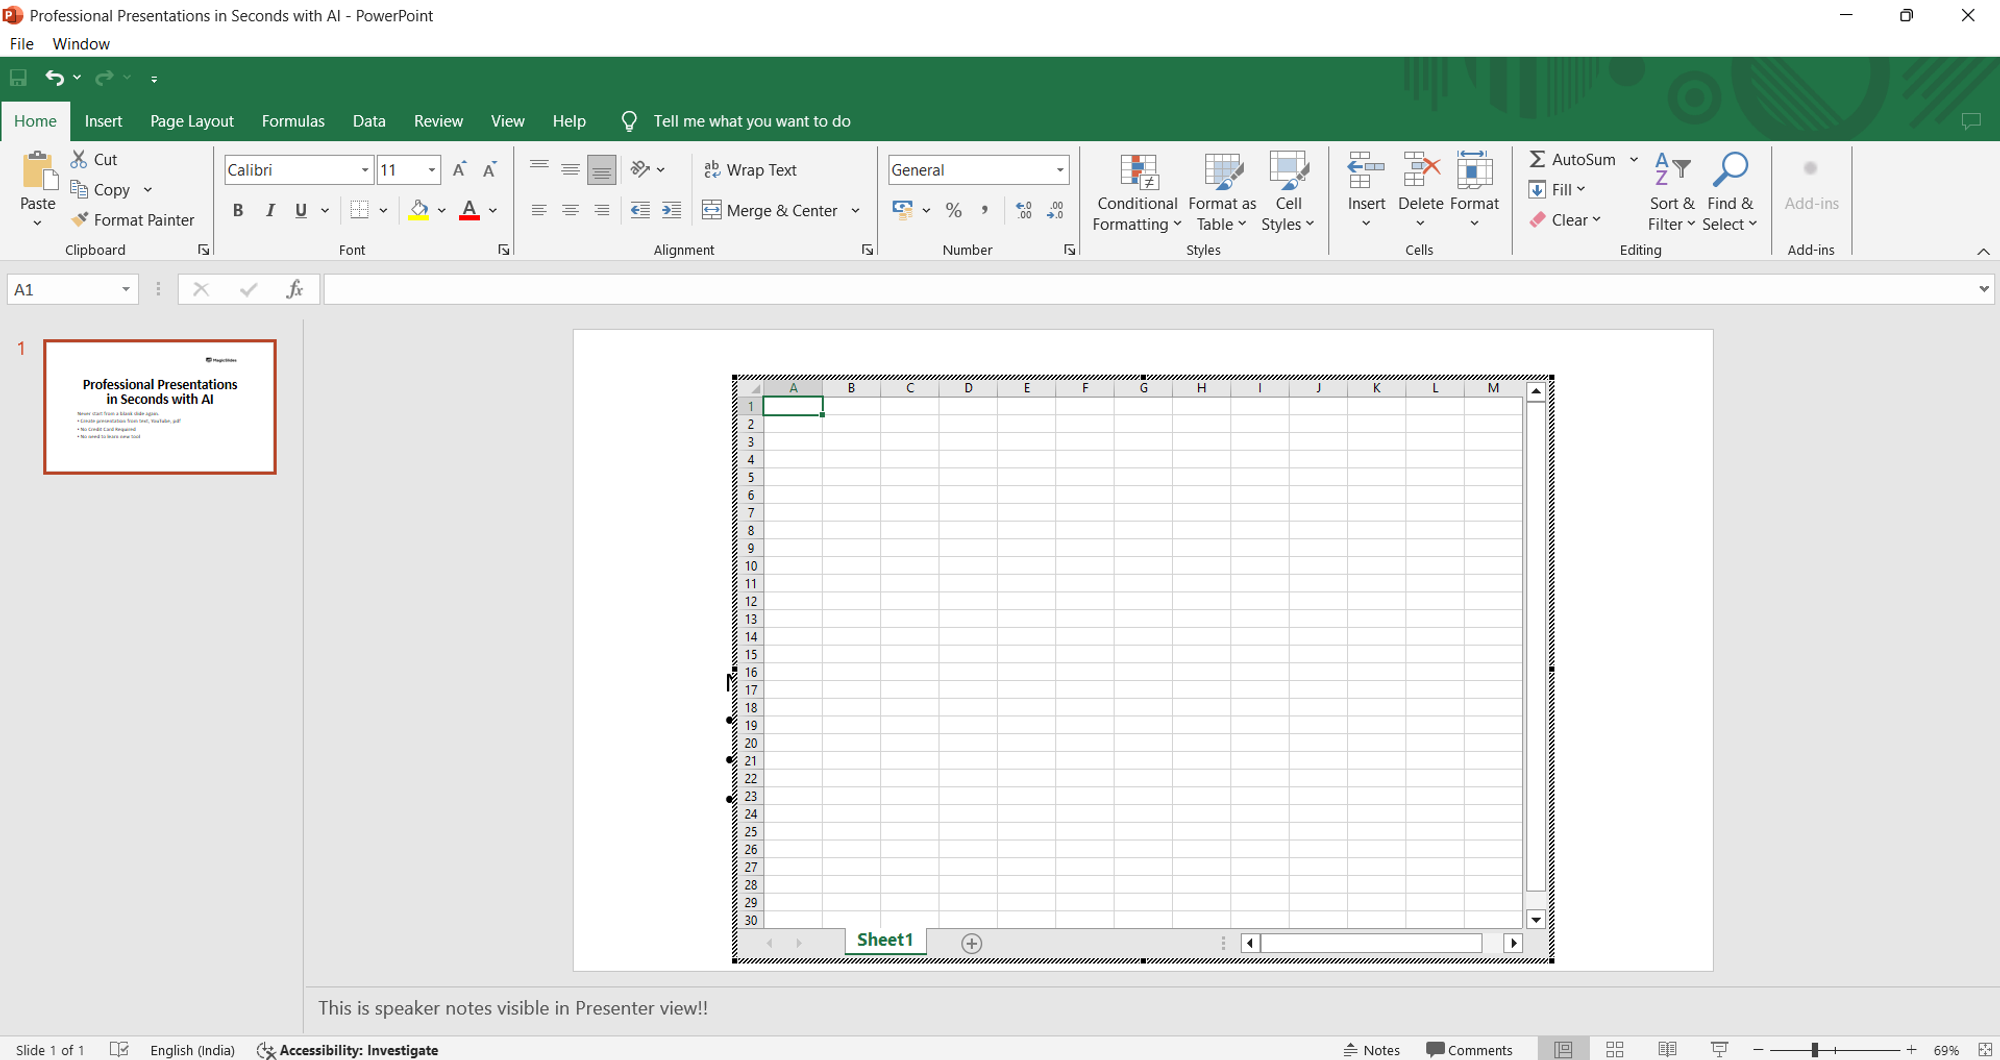Expand the formula bar chevron
The height and width of the screenshot is (1060, 2000).
coord(1984,289)
